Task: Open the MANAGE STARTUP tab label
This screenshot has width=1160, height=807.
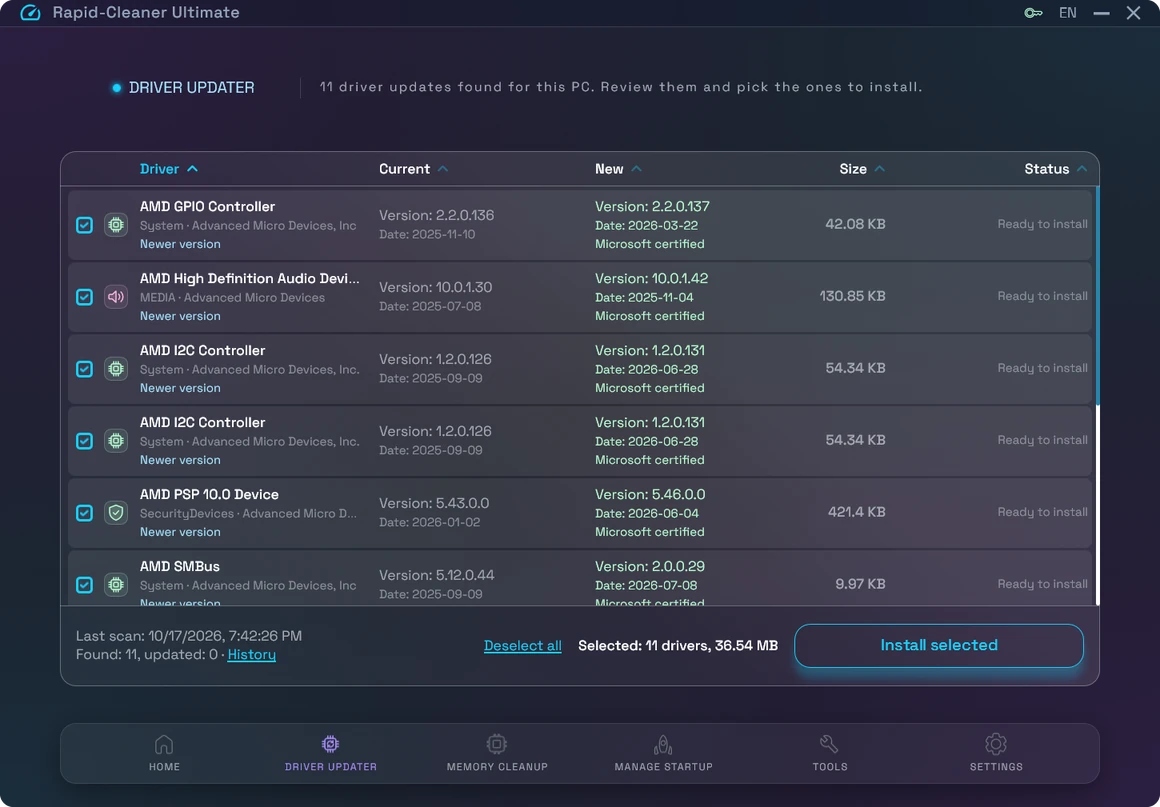Action: tap(664, 767)
